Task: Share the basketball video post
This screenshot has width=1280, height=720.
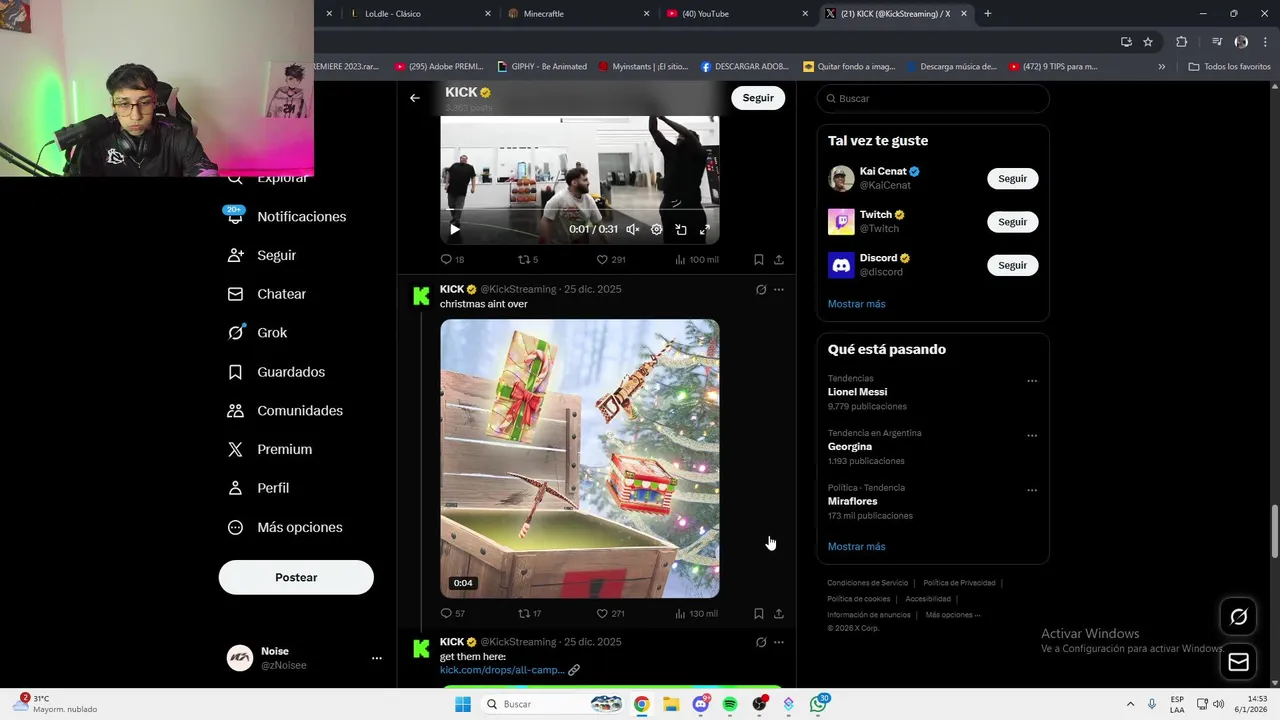Action: click(x=779, y=259)
